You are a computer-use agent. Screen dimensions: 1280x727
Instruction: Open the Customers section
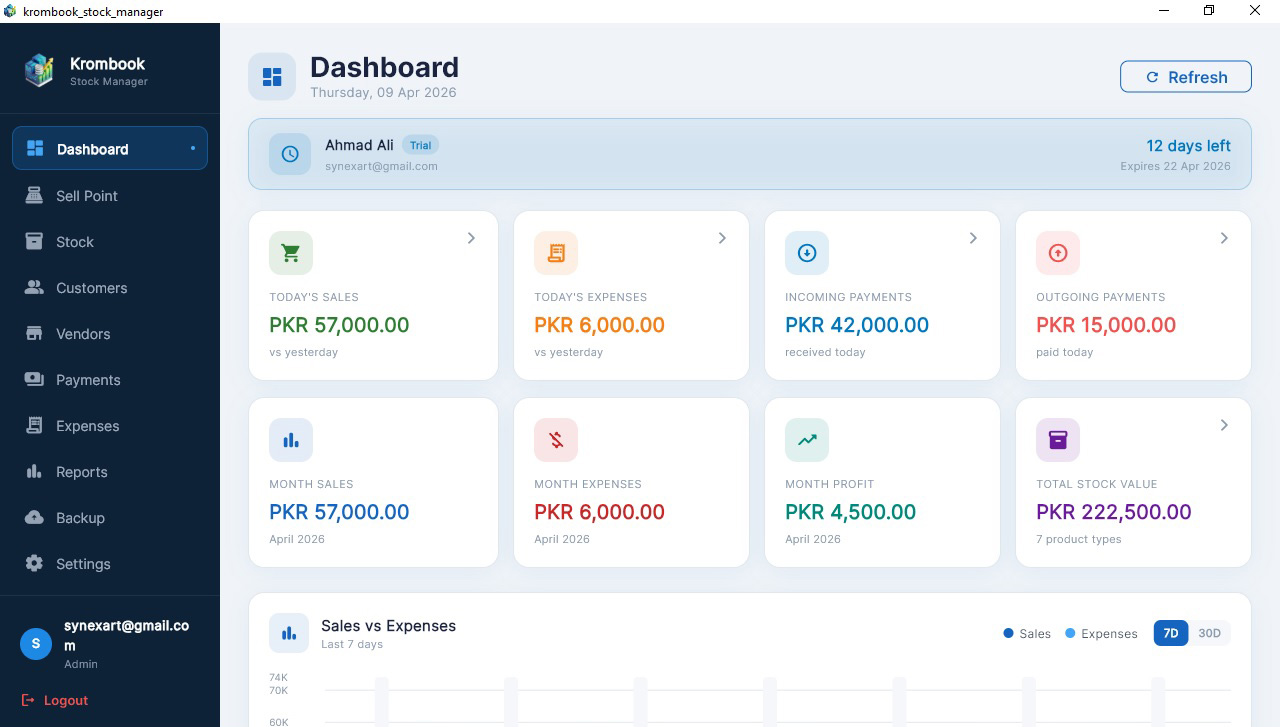point(36,288)
